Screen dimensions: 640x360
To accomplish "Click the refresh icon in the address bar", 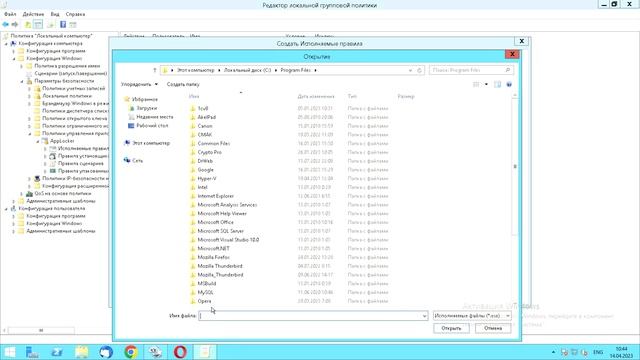I will coord(419,70).
